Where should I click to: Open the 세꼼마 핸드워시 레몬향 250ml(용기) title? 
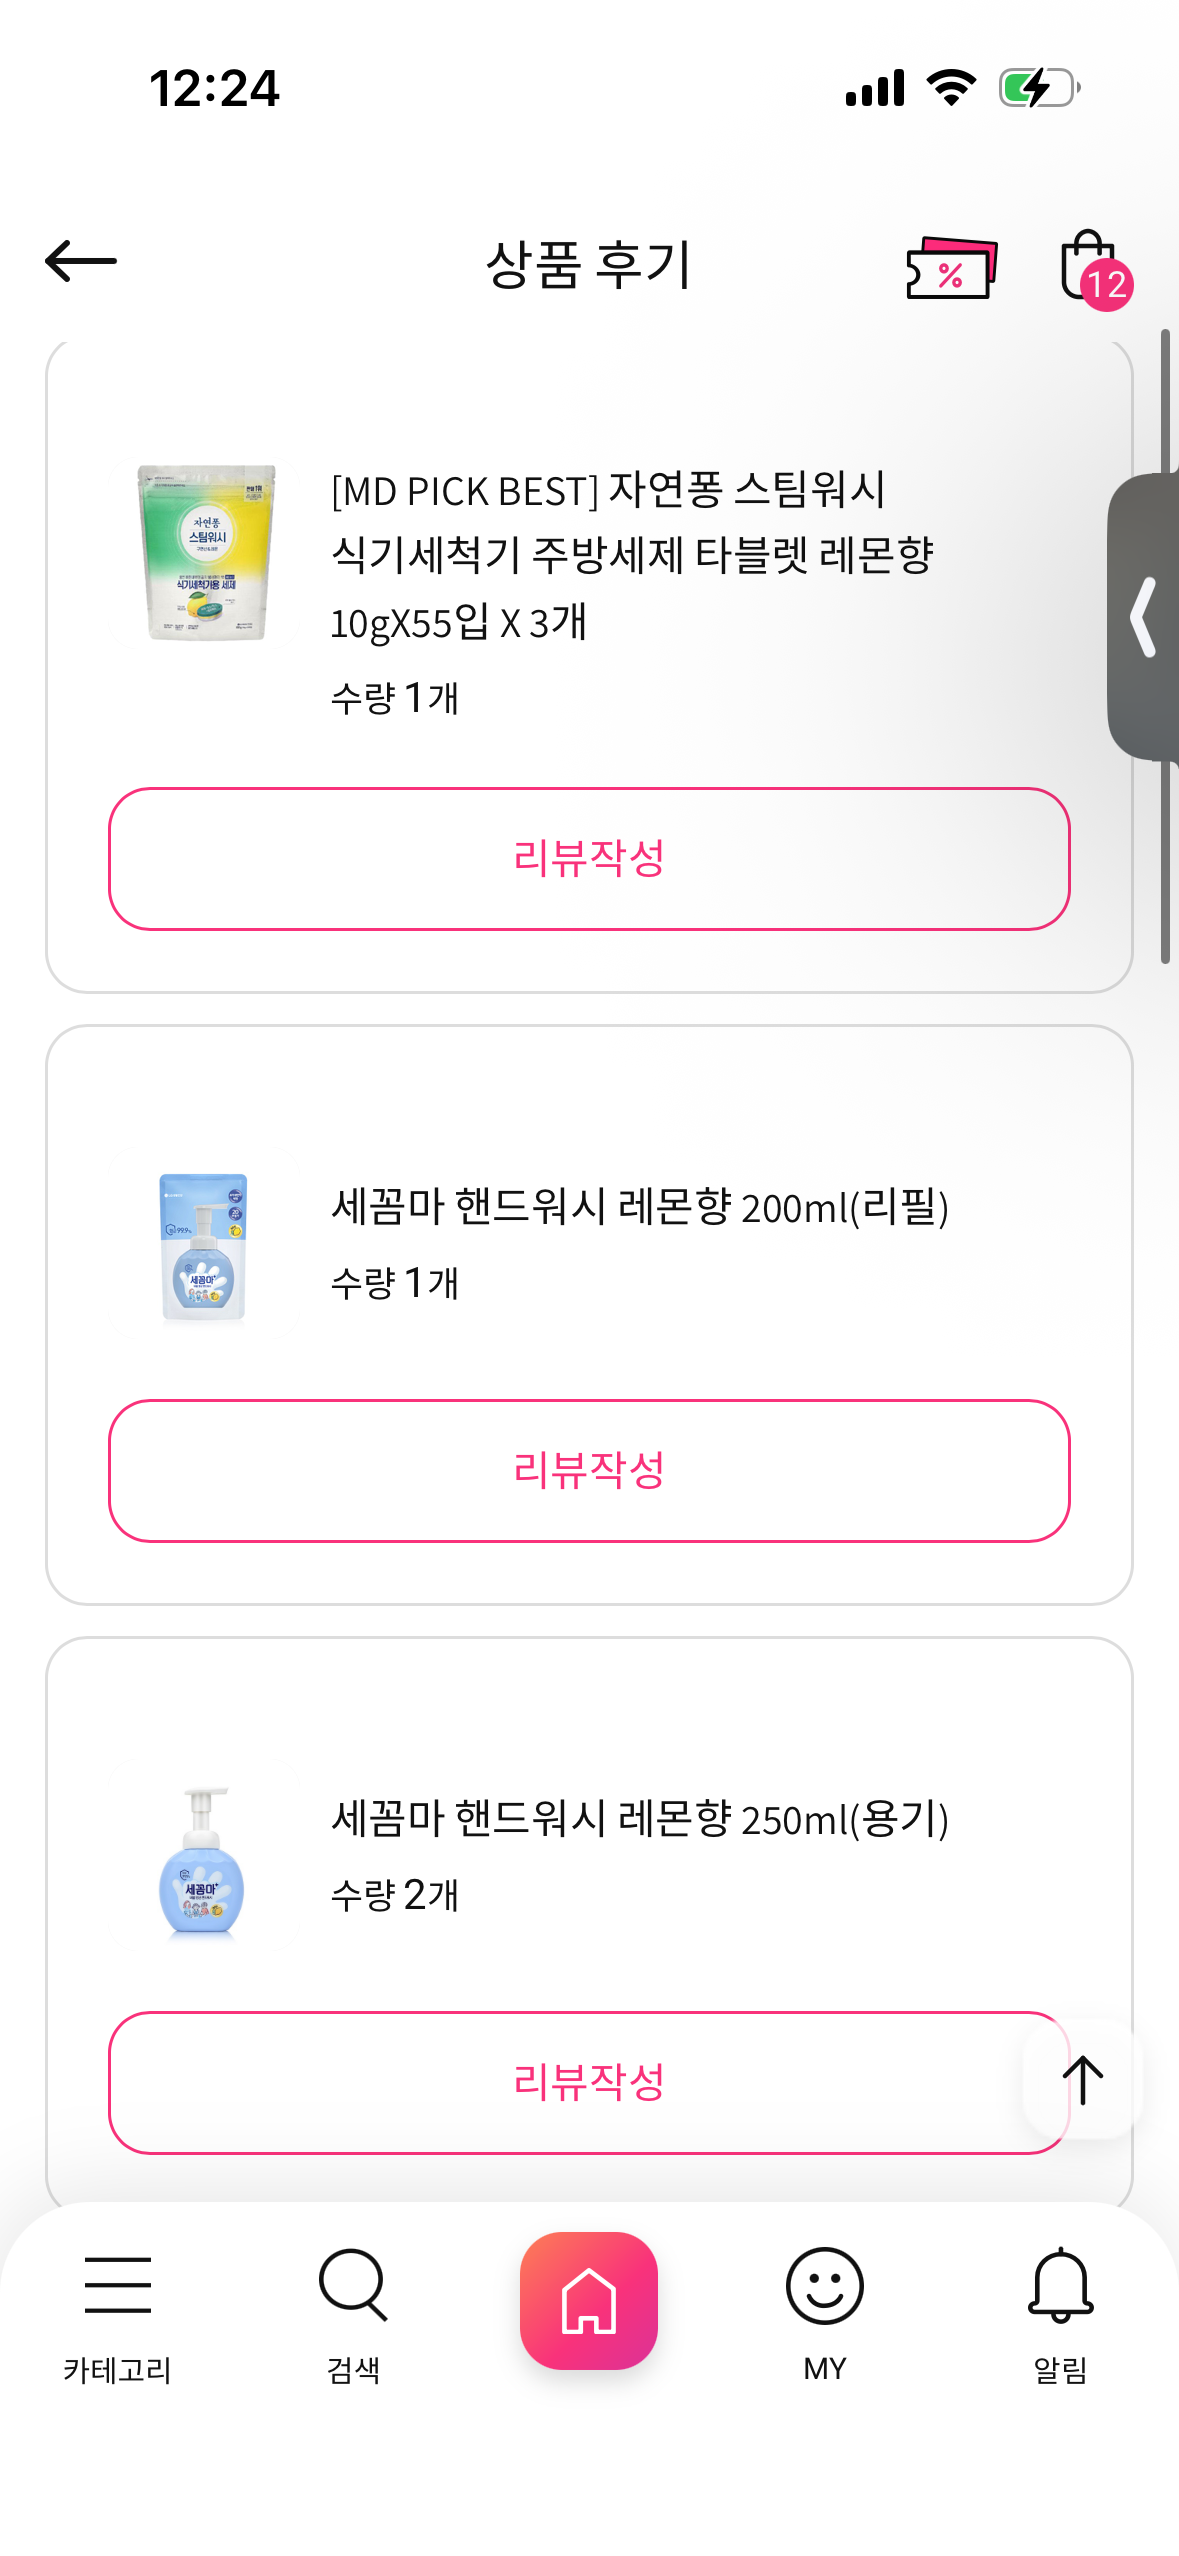click(x=640, y=1819)
